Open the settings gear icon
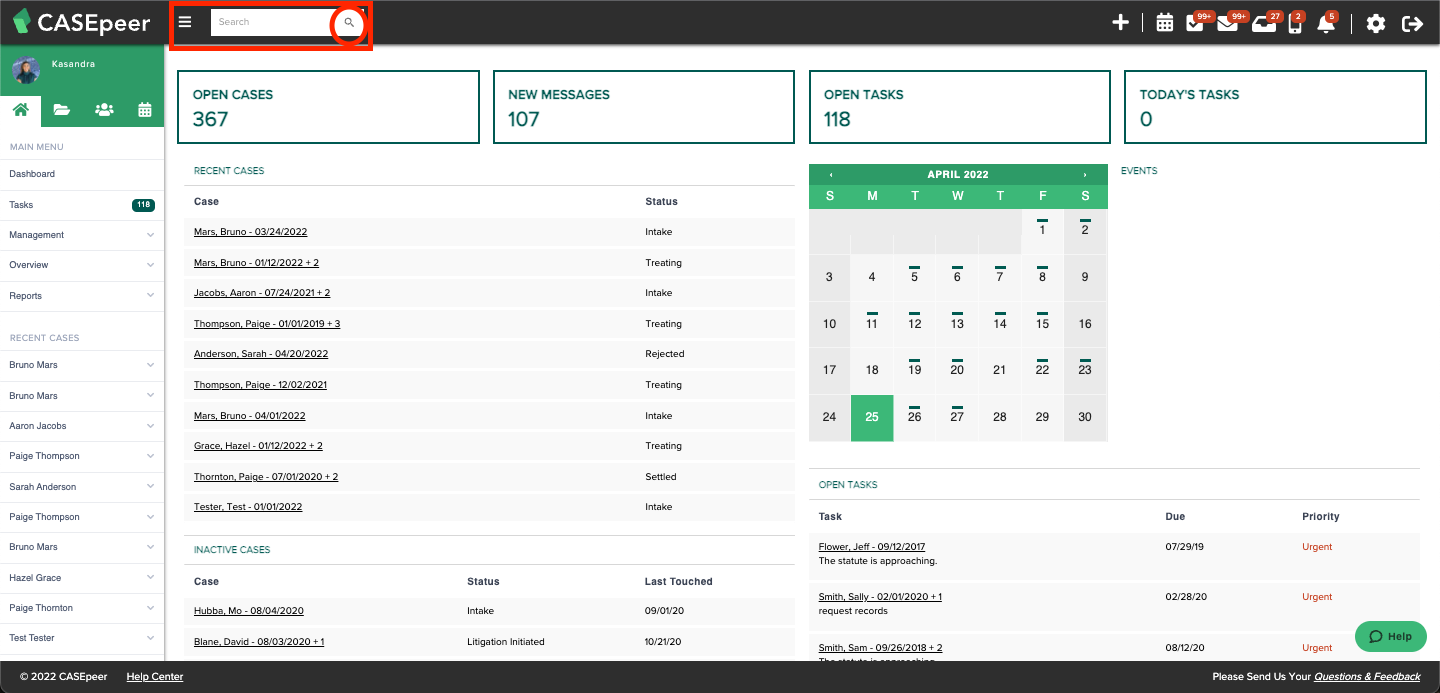 click(x=1376, y=23)
